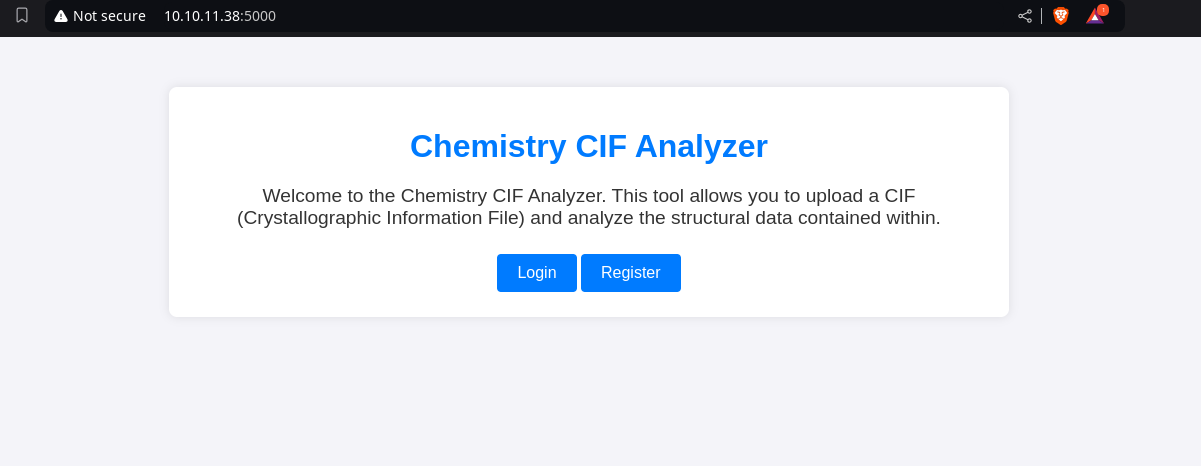Click the red notification badge on Rewards
The image size is (1201, 466).
(1103, 10)
